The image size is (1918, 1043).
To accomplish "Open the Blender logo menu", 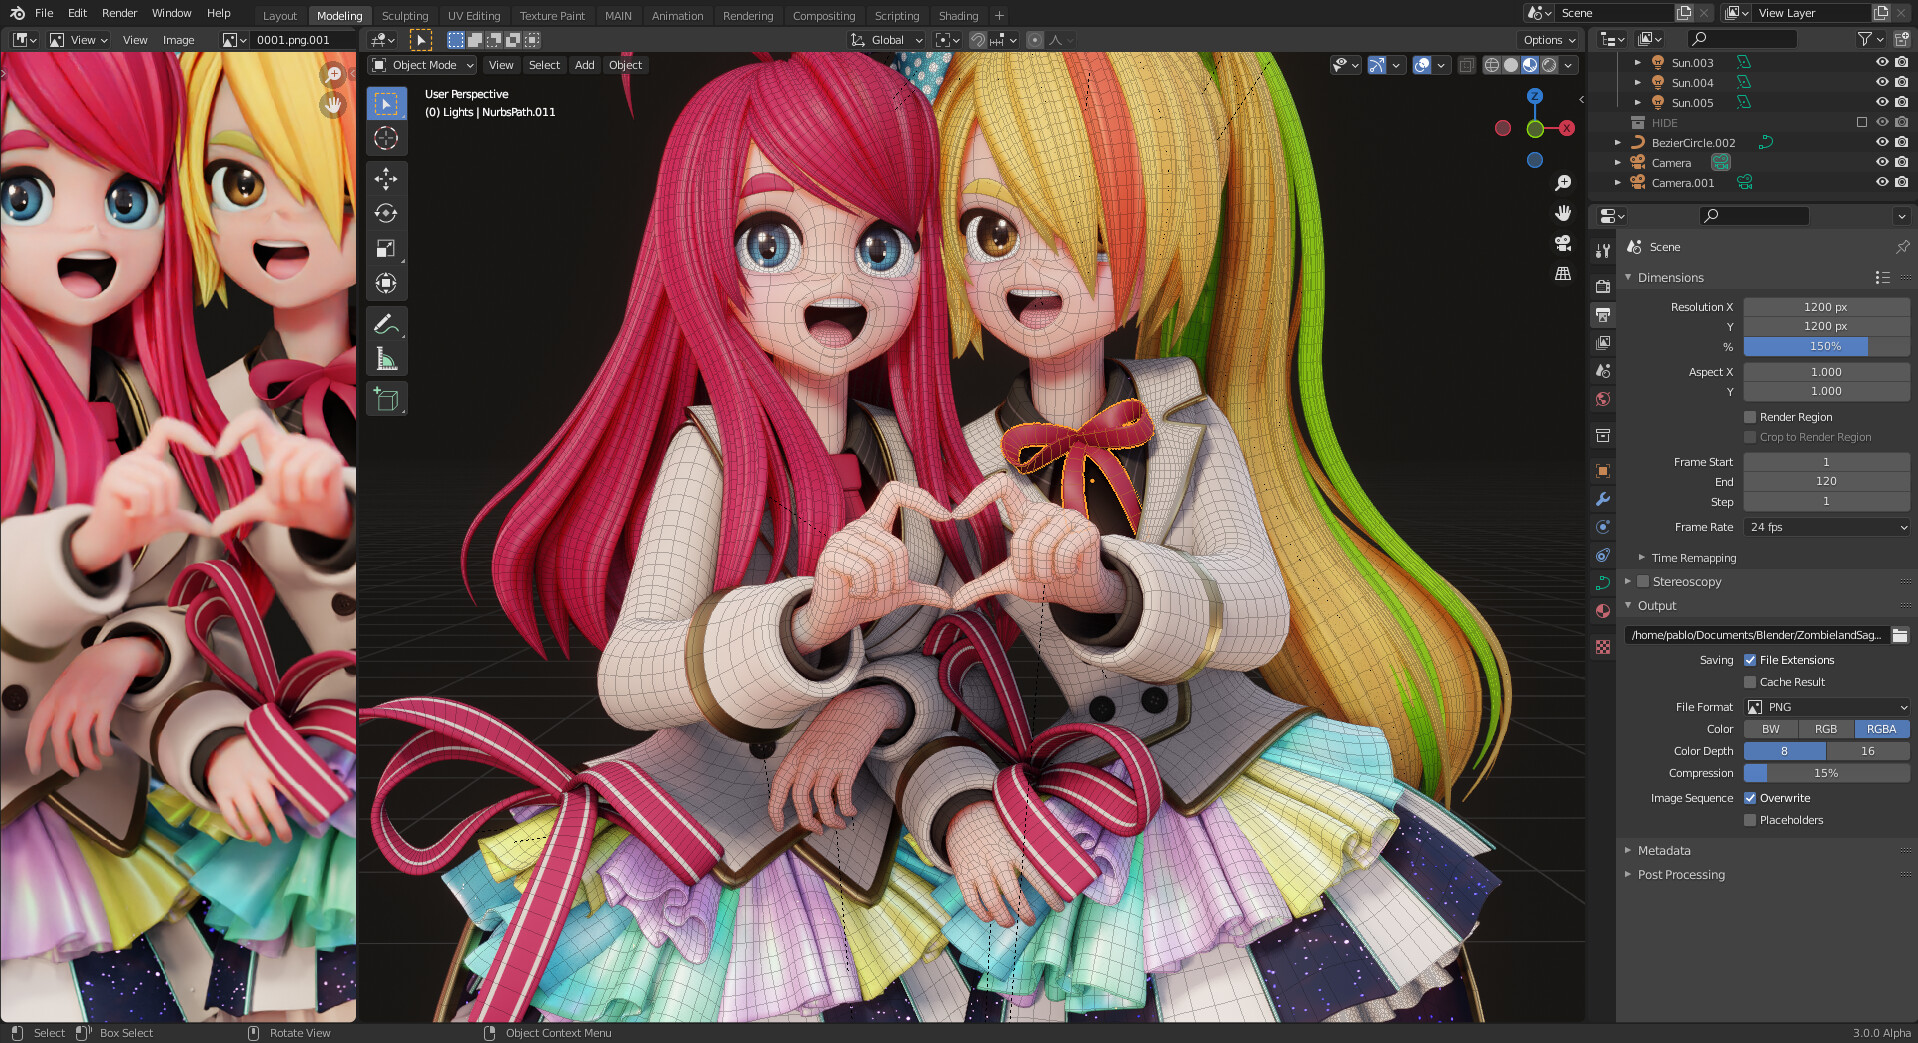I will tap(16, 13).
